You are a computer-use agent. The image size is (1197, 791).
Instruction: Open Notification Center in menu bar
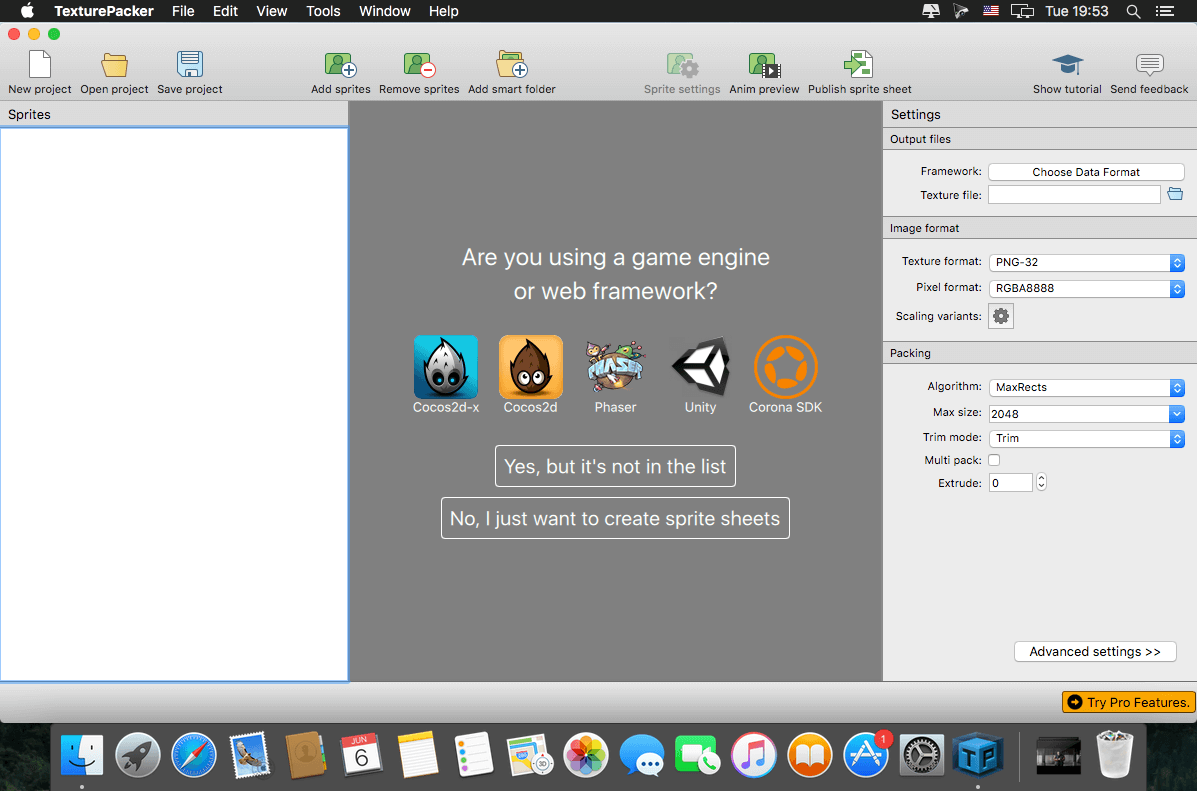tap(1165, 11)
